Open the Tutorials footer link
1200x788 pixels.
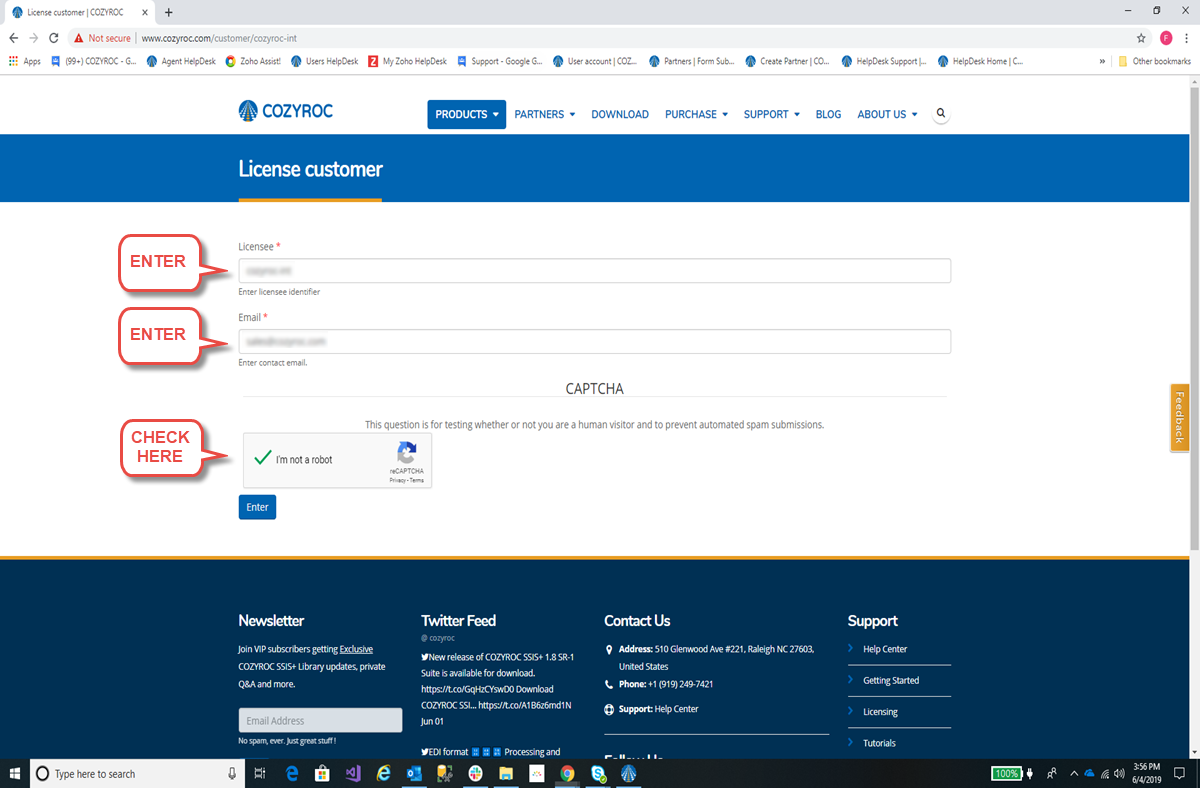pos(879,743)
